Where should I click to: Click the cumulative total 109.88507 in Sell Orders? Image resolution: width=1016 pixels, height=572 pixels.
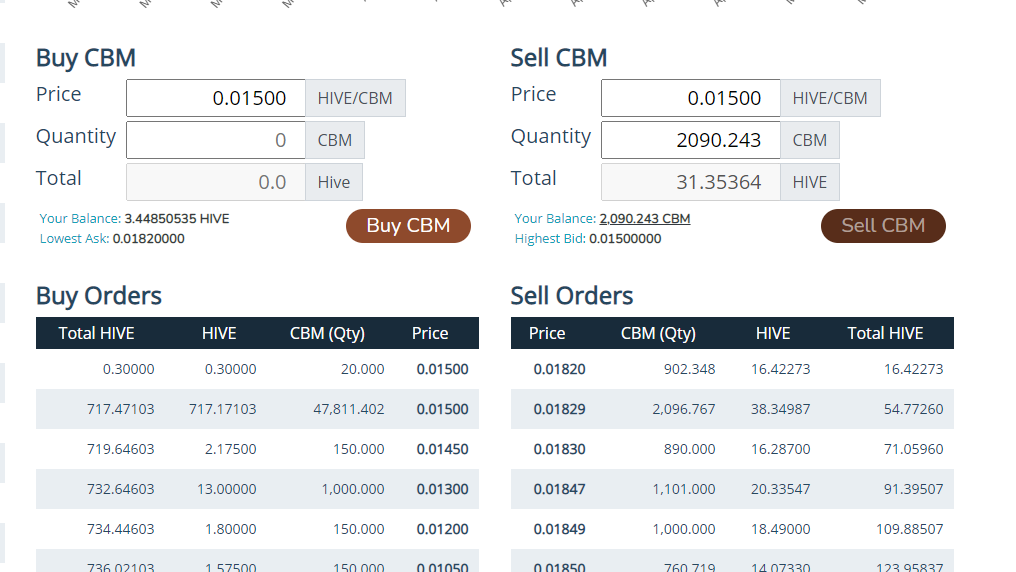(x=910, y=529)
